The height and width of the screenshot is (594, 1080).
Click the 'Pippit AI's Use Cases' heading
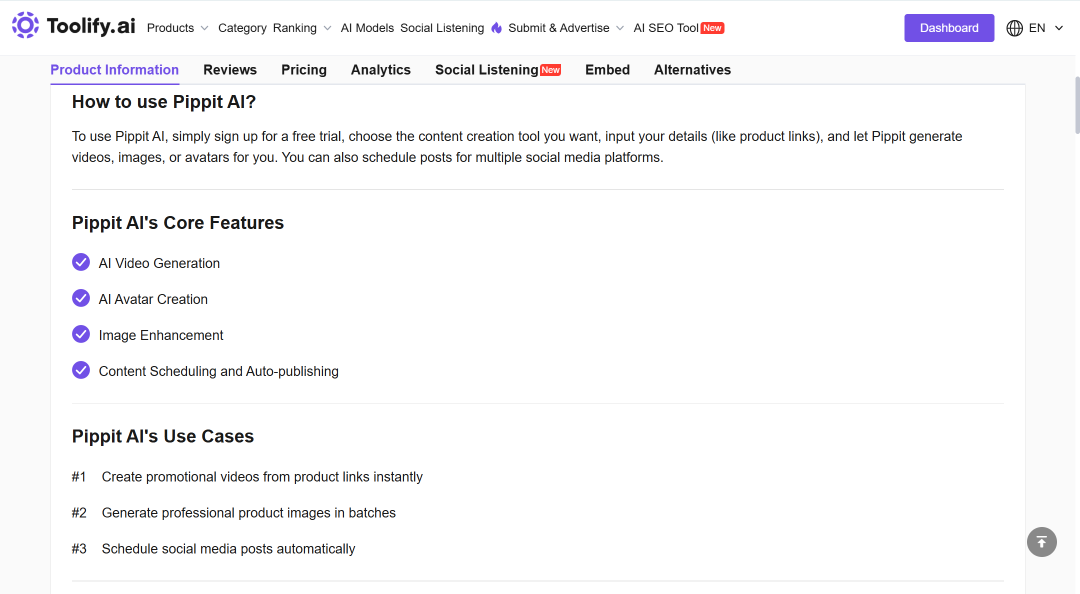pos(163,436)
